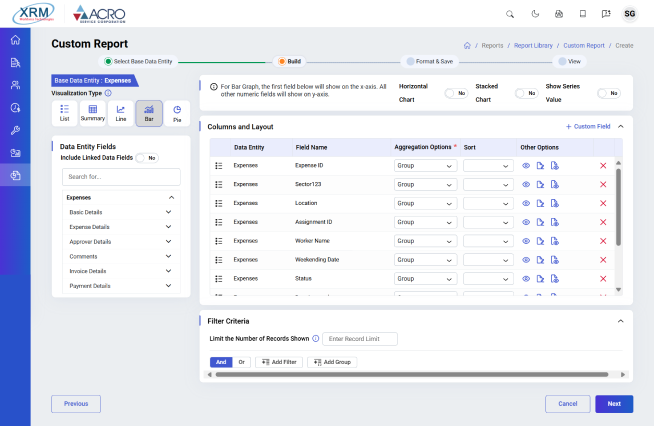Select the Pie visualization type

click(176, 113)
